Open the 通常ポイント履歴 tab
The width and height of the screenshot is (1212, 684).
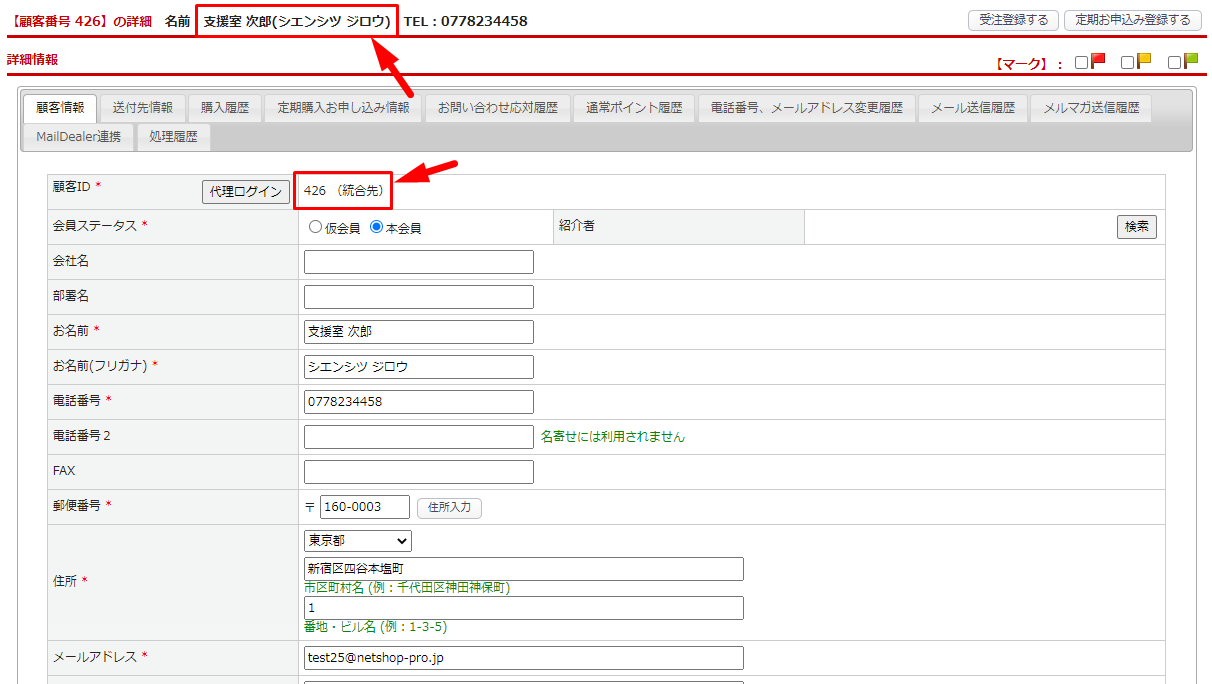[634, 108]
